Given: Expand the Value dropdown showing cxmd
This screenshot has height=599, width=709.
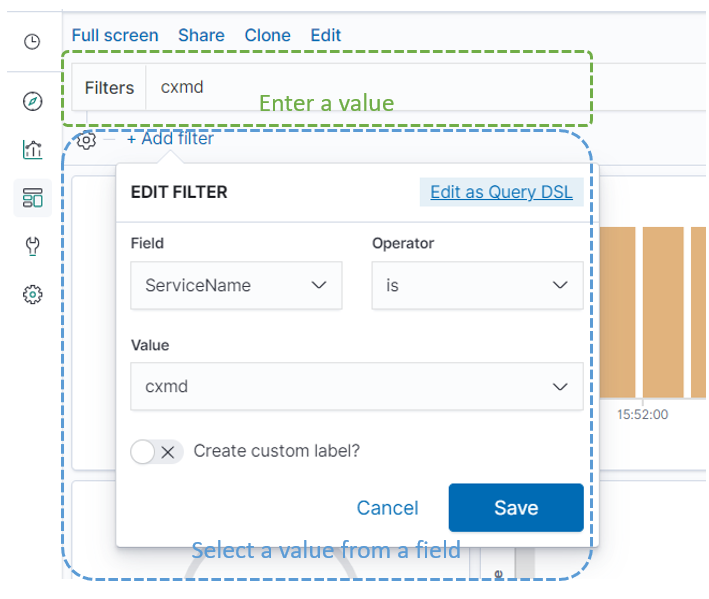Looking at the screenshot, I should click(x=356, y=386).
